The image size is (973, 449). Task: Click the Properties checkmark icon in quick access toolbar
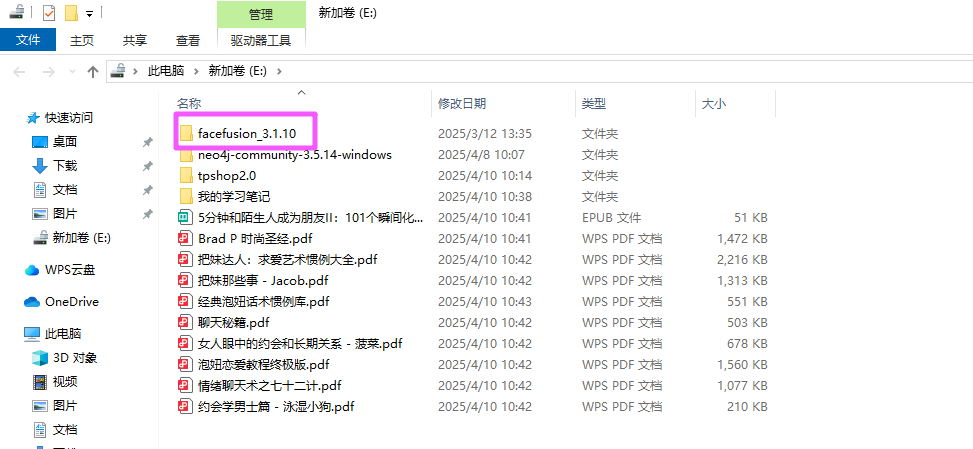point(48,12)
